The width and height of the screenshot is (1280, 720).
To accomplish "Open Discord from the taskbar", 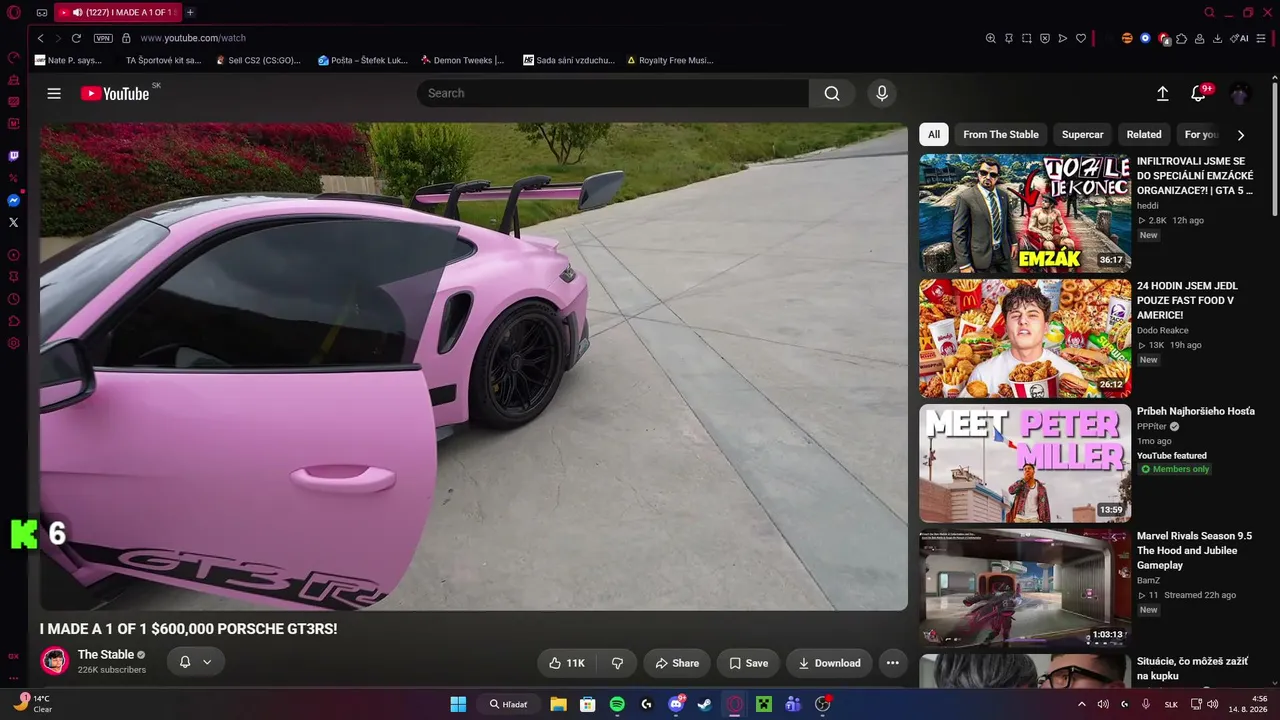I will (x=676, y=704).
